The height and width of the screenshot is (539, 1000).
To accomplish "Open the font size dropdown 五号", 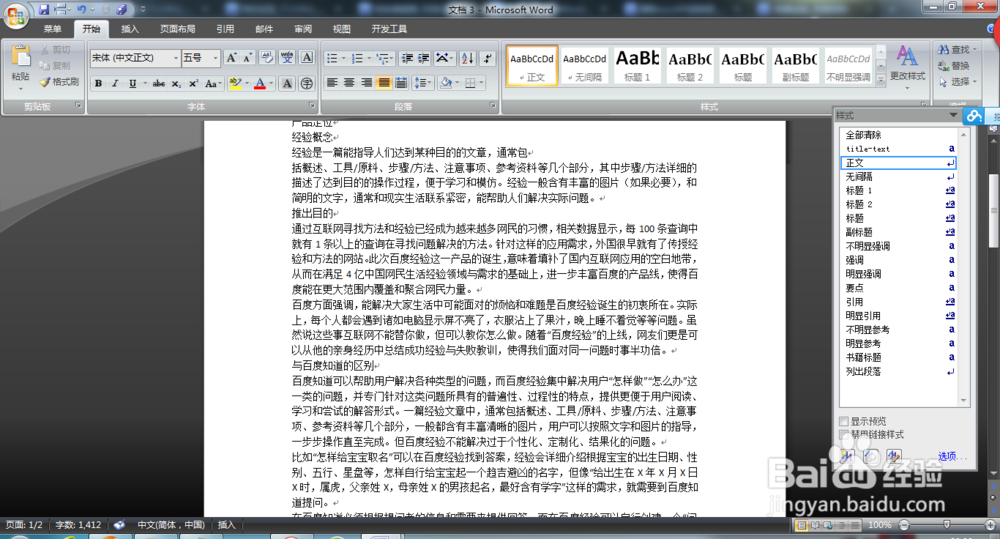I will [215, 58].
